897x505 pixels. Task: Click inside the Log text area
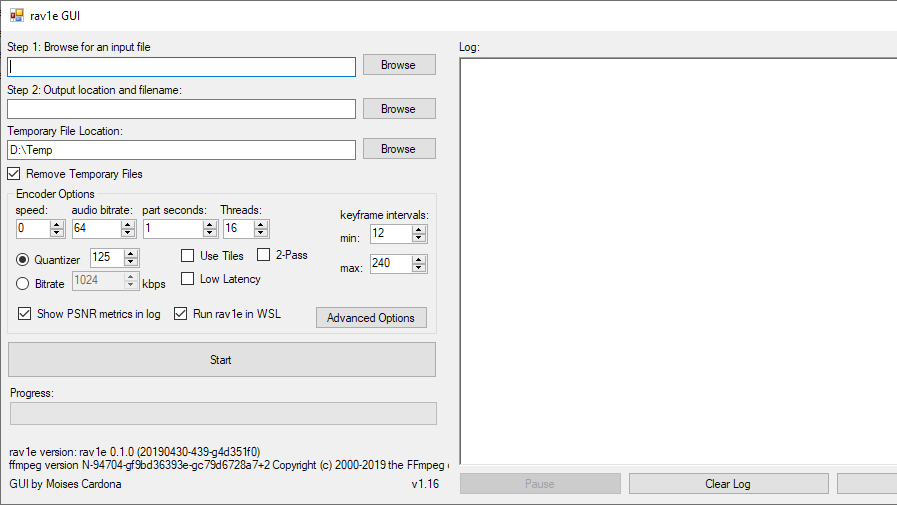click(x=678, y=261)
